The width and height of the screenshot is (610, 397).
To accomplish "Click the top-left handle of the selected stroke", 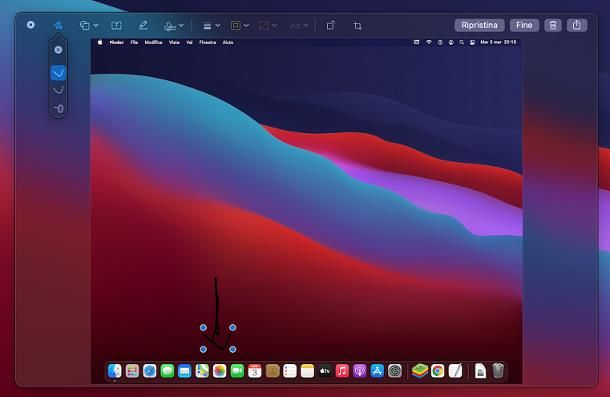I will coord(203,328).
